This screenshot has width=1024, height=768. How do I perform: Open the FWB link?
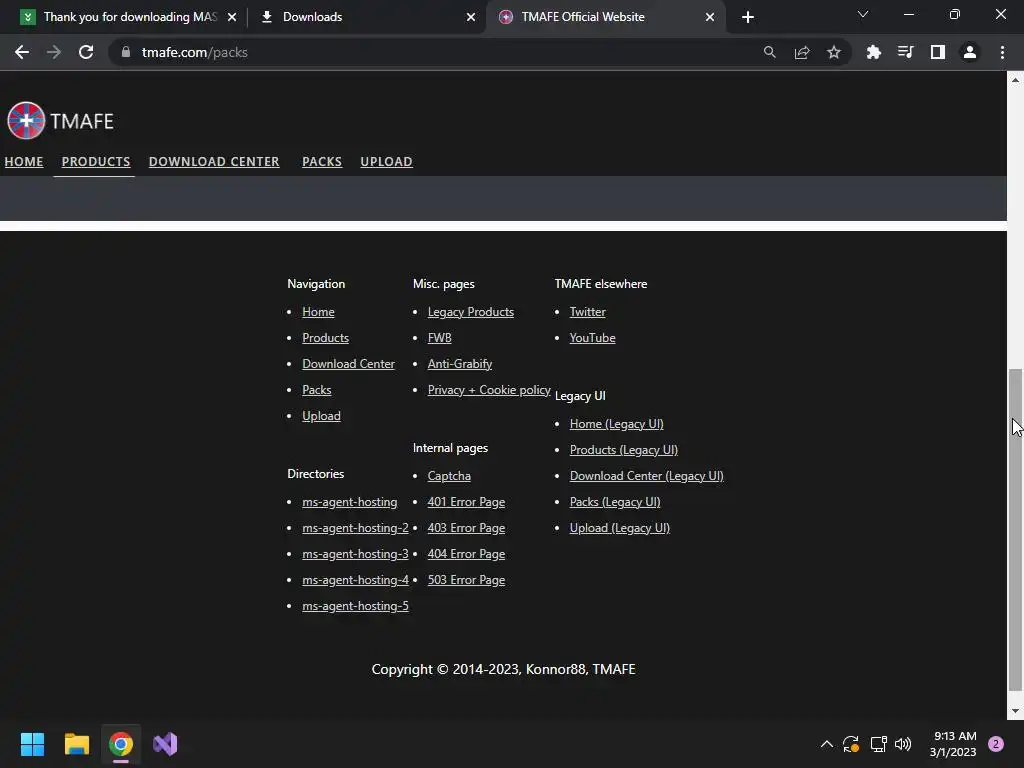440,338
